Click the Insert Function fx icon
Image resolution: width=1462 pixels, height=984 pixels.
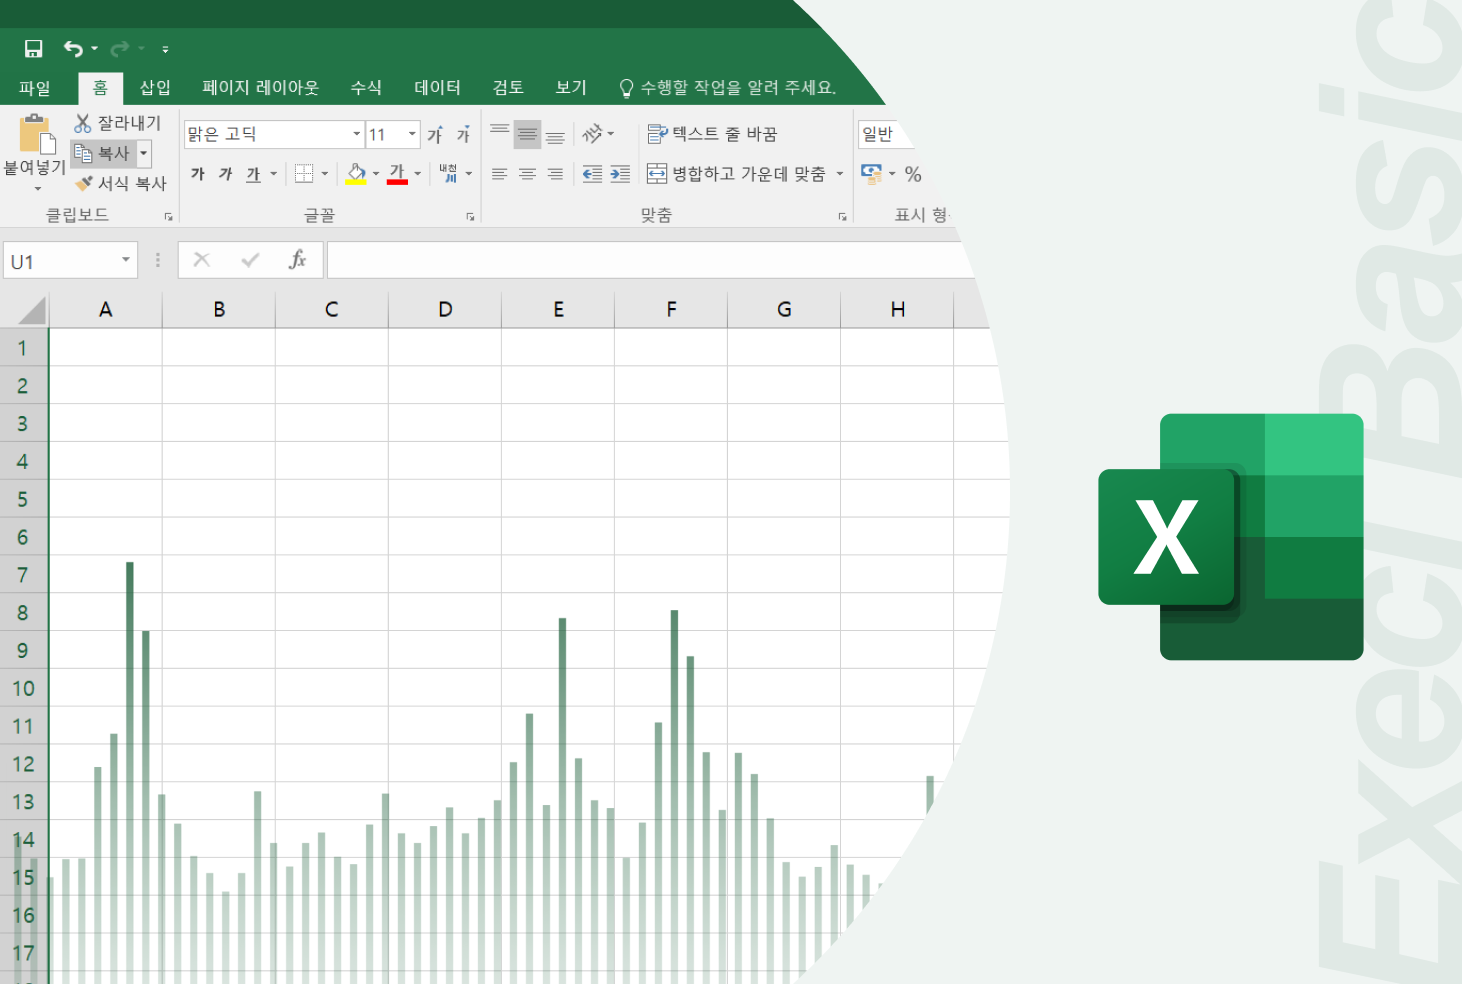tap(297, 260)
